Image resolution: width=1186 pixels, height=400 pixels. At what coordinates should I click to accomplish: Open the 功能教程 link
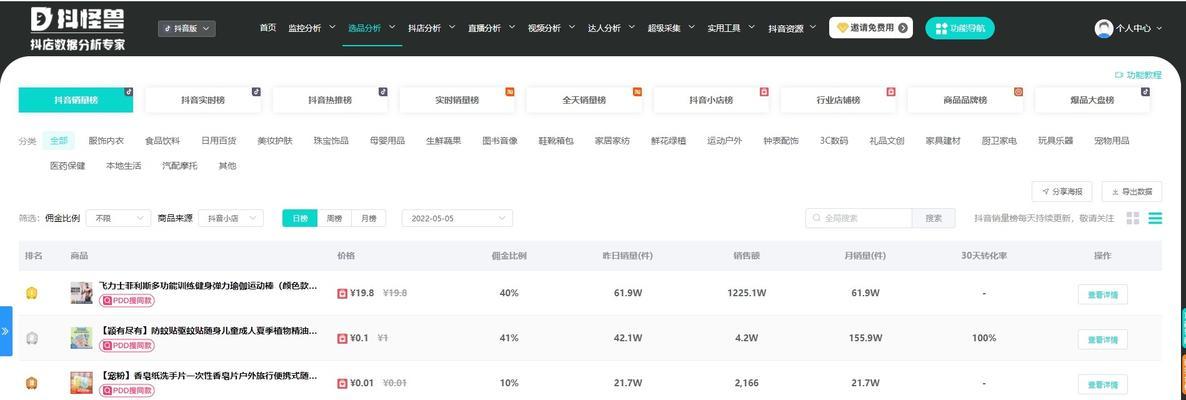1138,75
